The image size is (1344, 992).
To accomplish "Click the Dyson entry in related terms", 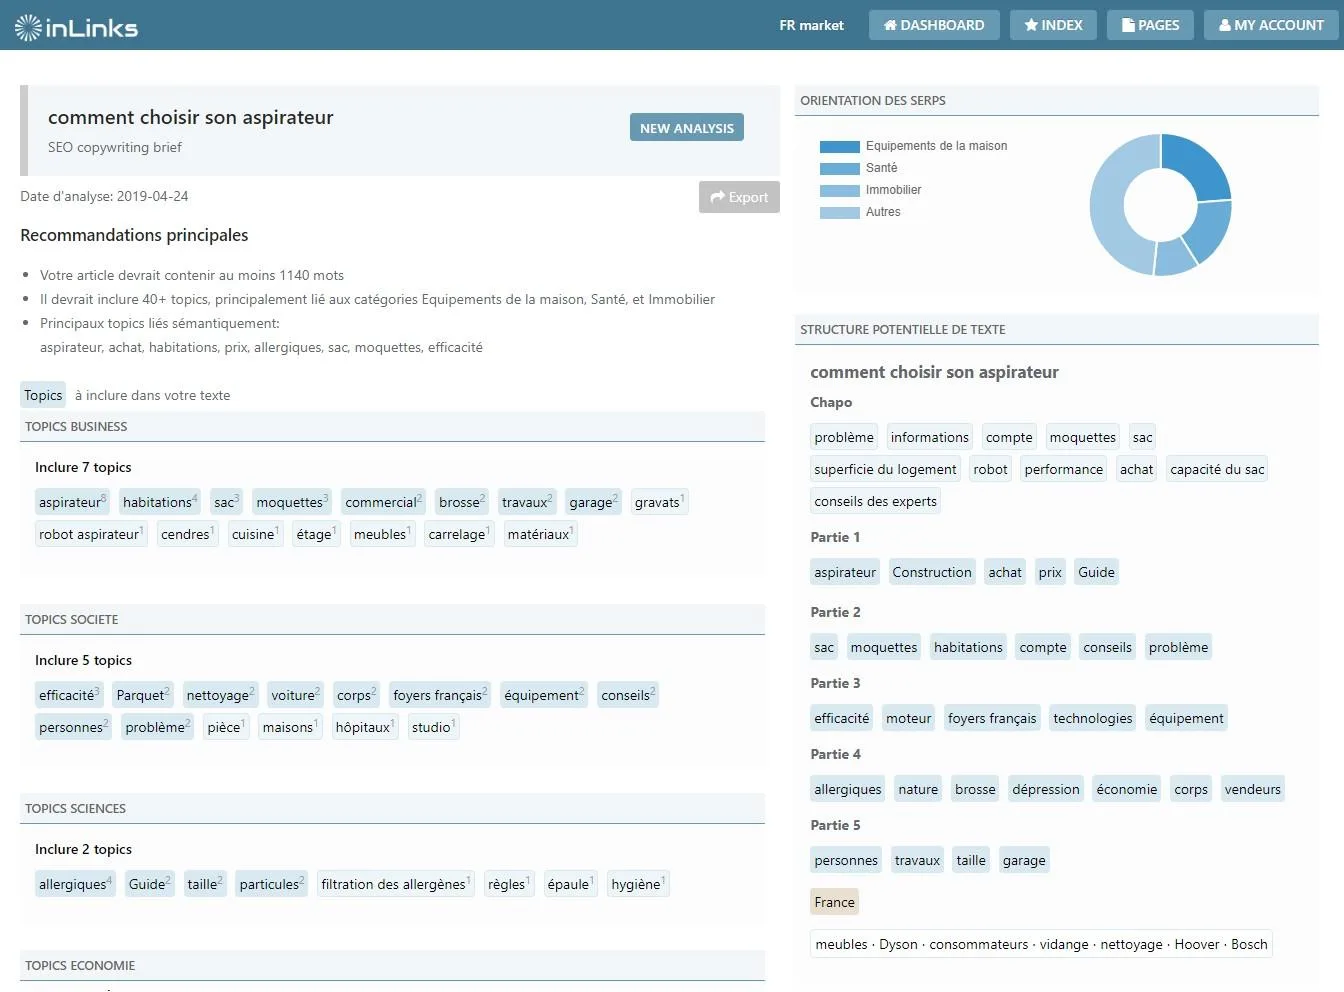I will [898, 944].
